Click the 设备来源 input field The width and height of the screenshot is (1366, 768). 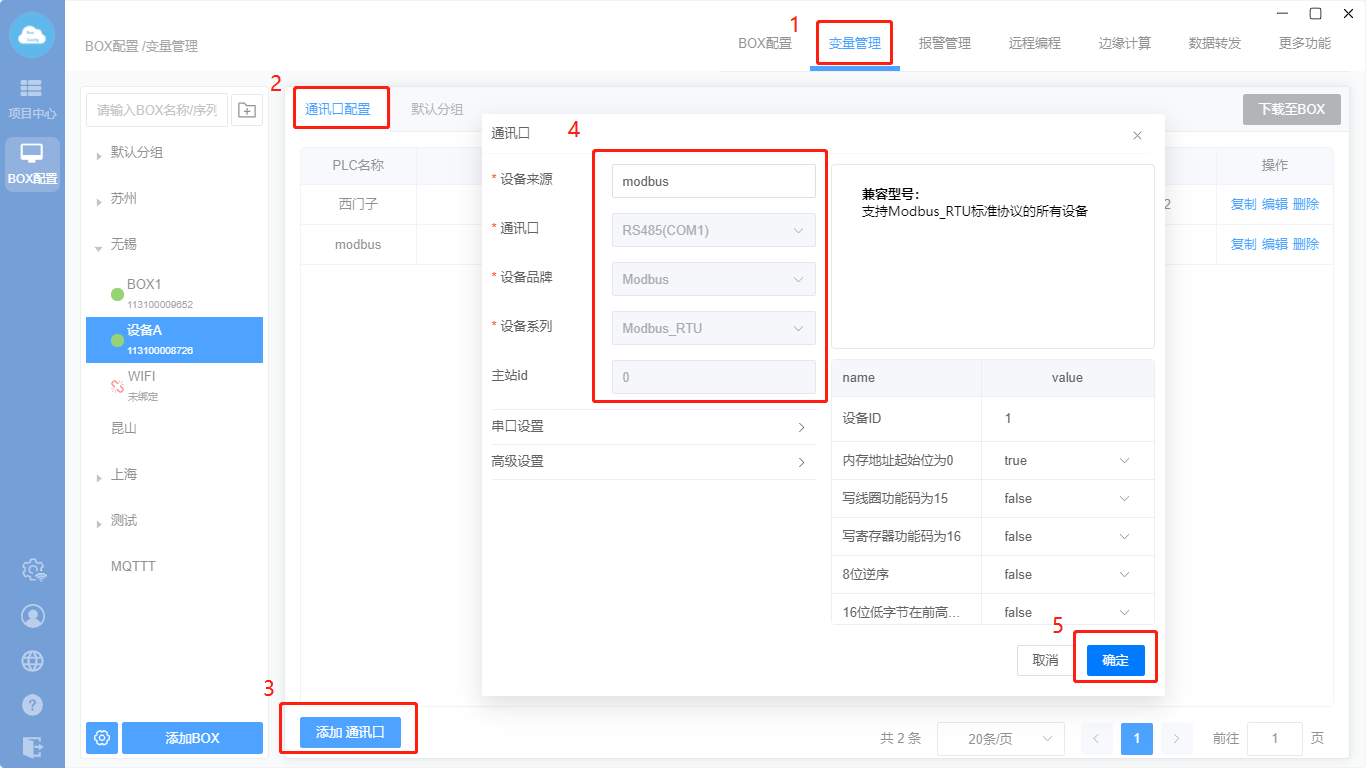(x=713, y=181)
